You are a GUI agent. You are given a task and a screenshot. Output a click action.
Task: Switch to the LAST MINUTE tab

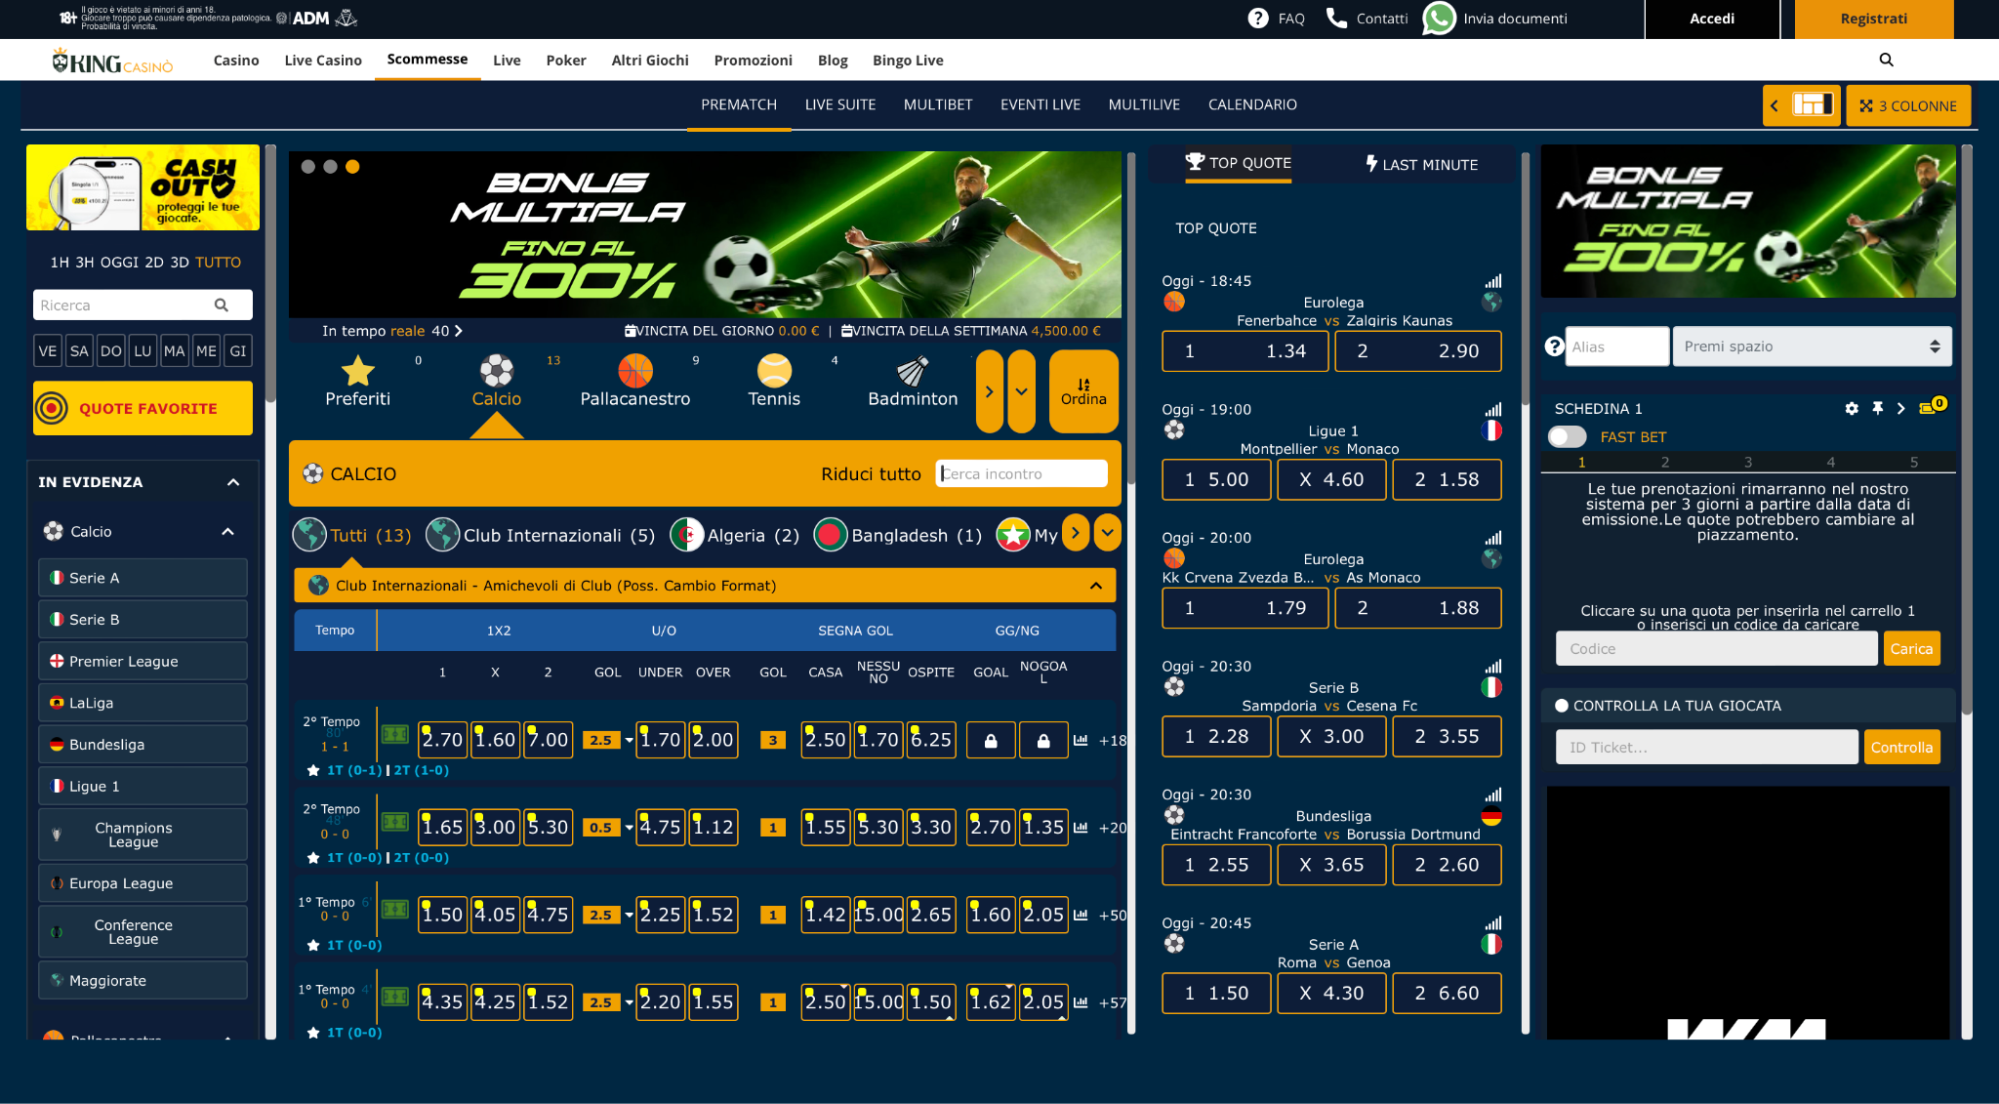(x=1421, y=165)
